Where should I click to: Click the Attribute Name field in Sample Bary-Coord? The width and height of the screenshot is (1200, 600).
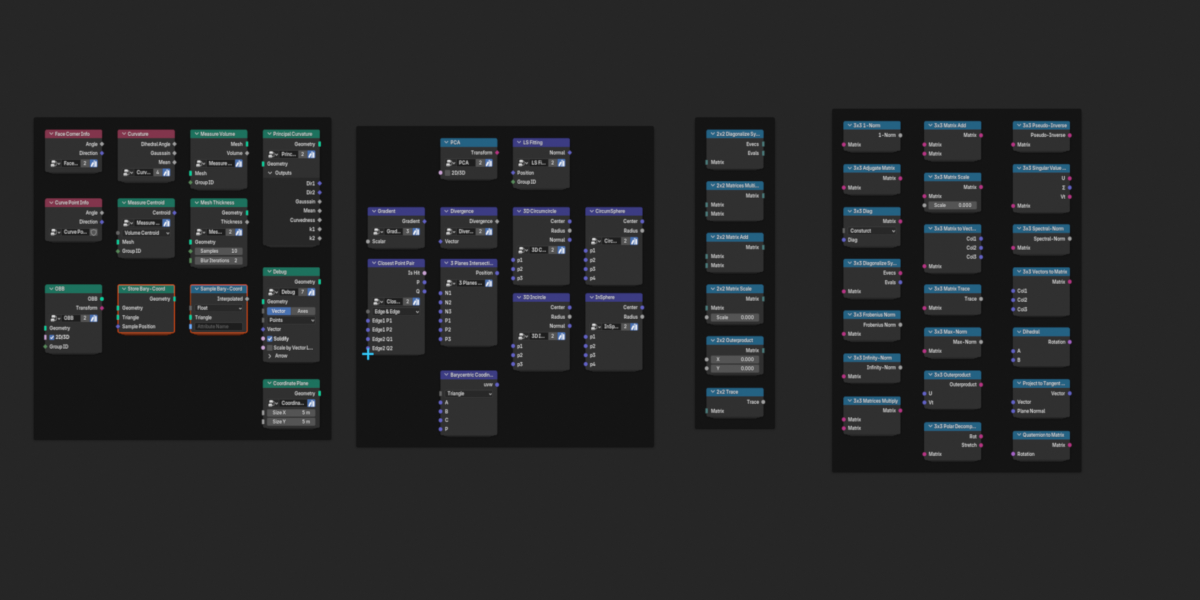tap(218, 327)
